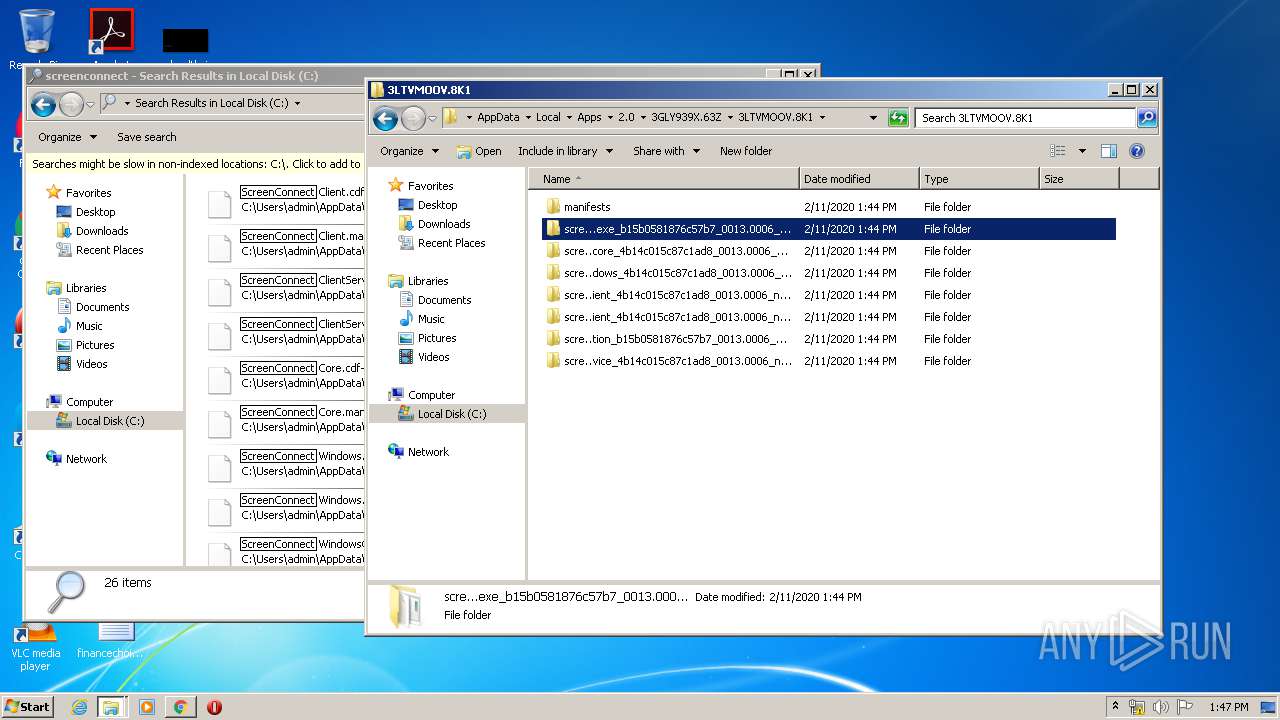This screenshot has height=720, width=1280.
Task: Click search box in 3LTVMOOV.8K1 window
Action: [1025, 118]
